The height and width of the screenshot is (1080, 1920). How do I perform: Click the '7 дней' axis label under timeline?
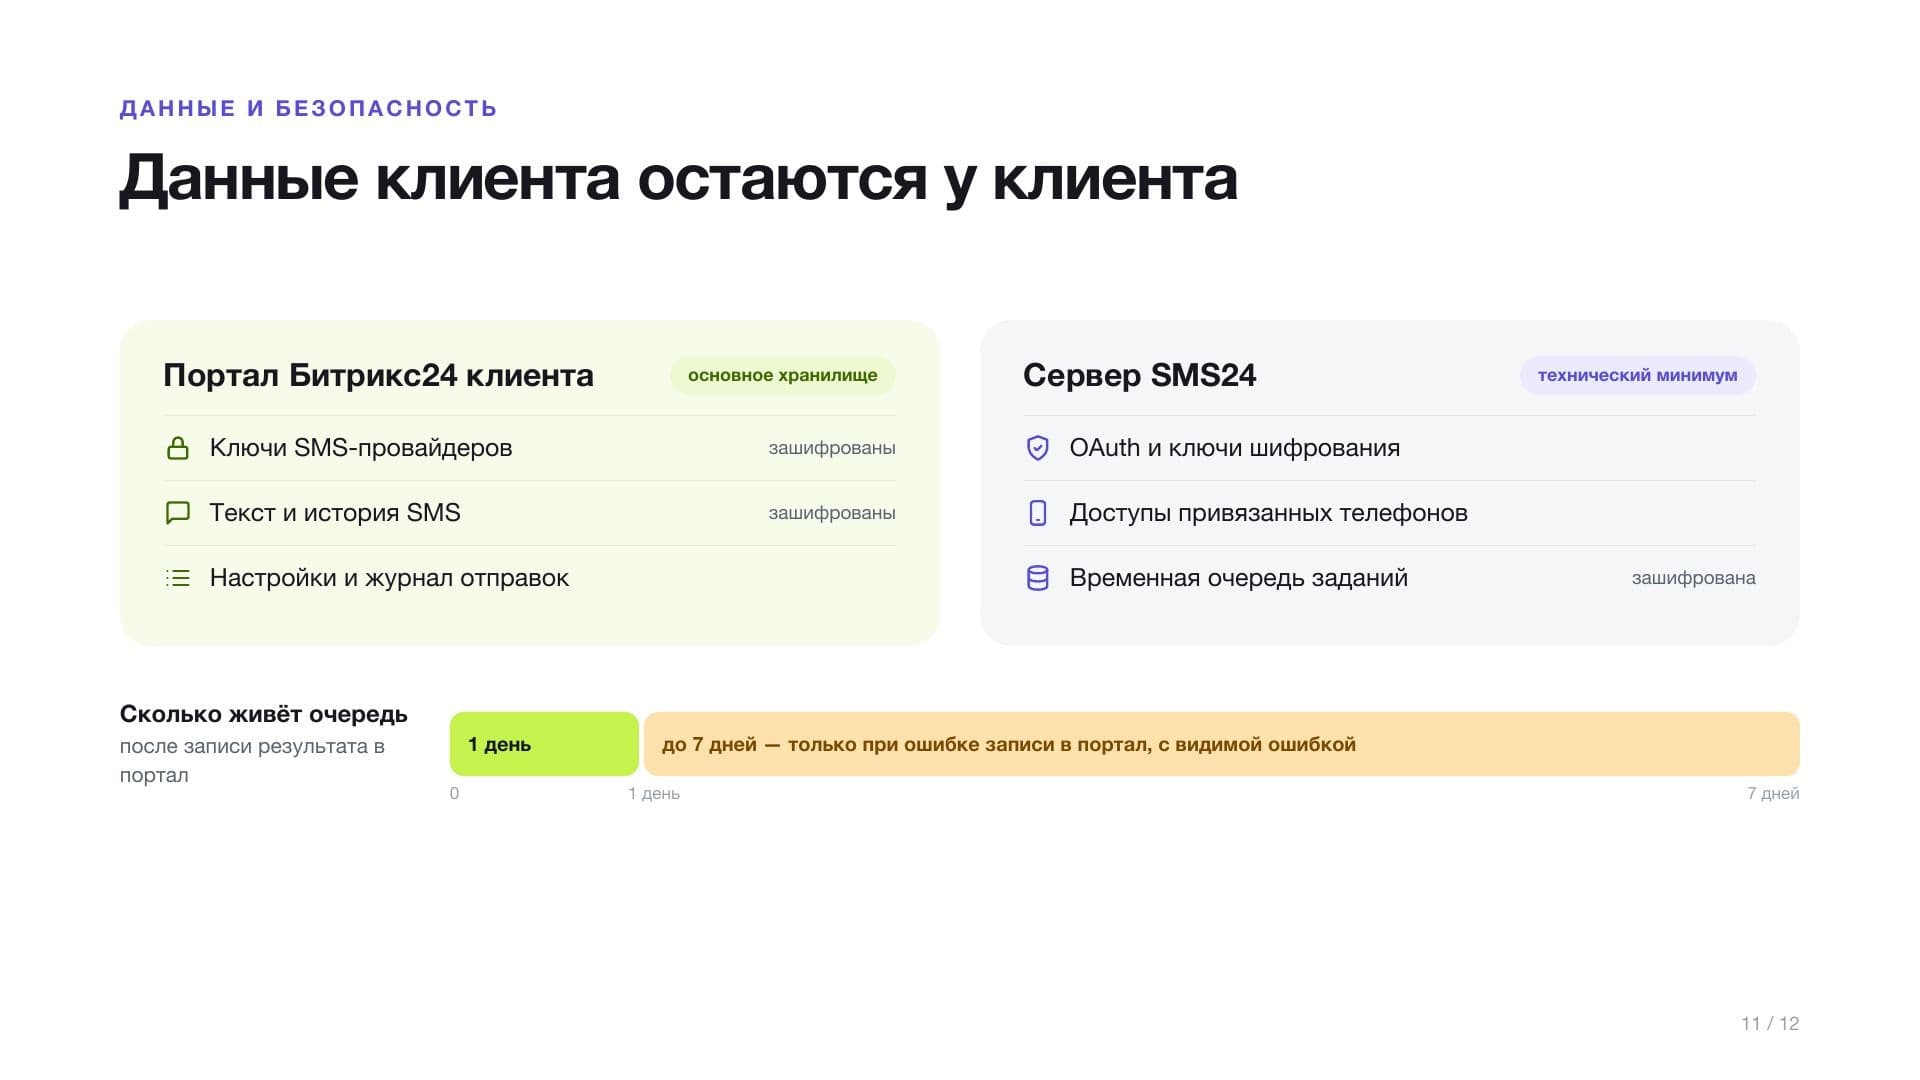1773,793
